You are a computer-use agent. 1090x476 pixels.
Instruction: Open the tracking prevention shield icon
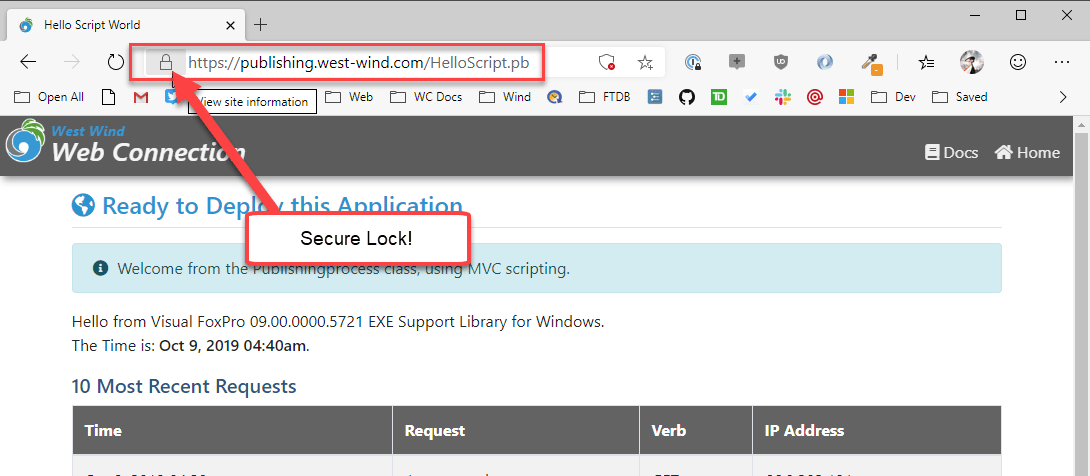(x=606, y=62)
